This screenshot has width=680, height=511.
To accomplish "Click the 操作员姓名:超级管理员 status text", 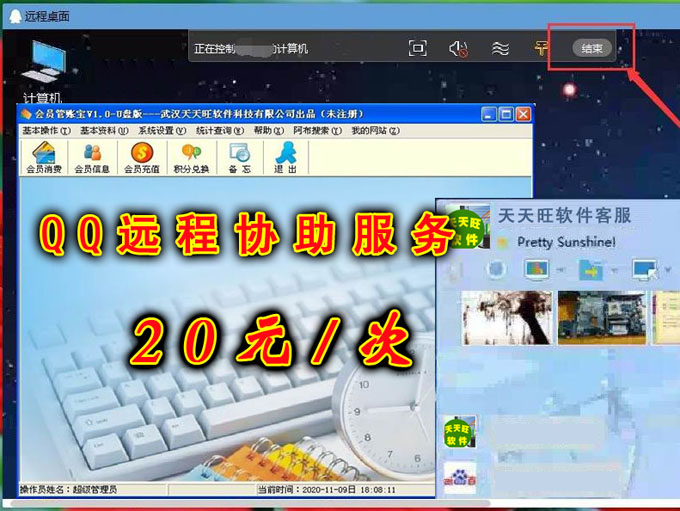I will click(x=68, y=490).
